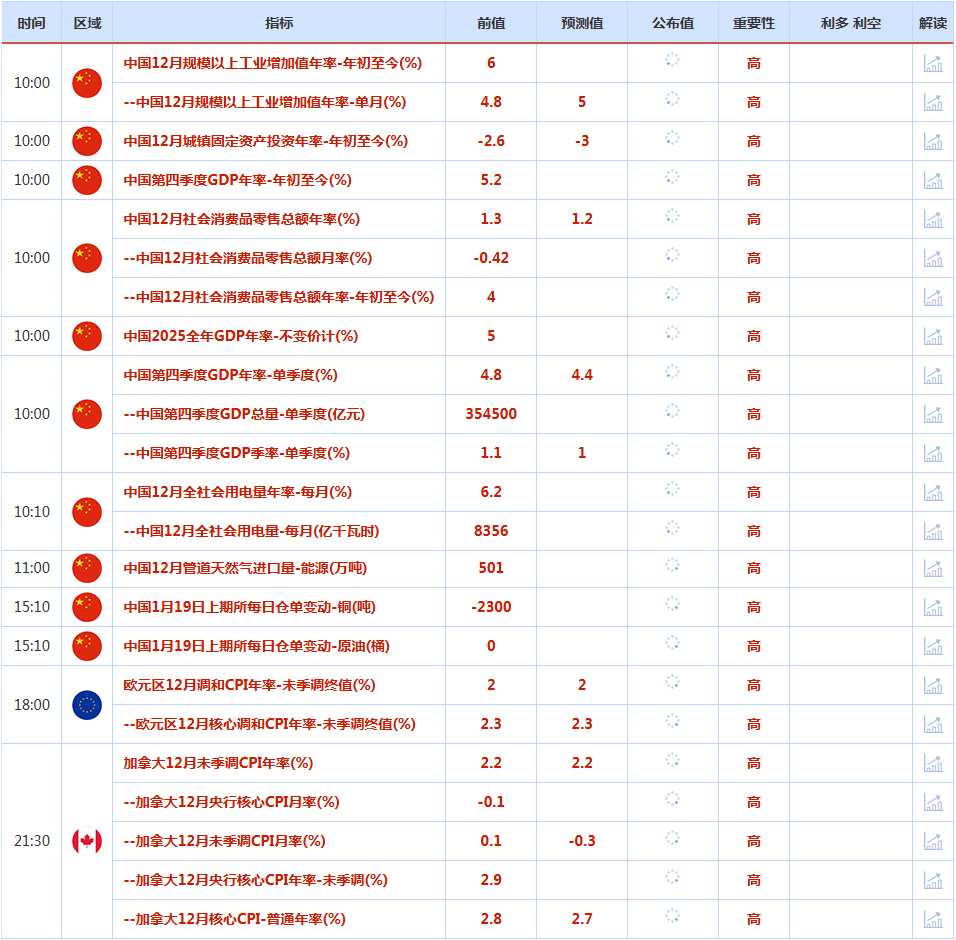
Task: Open --加拿大12月央行核心CPI月率(%) link
Action: 232,802
